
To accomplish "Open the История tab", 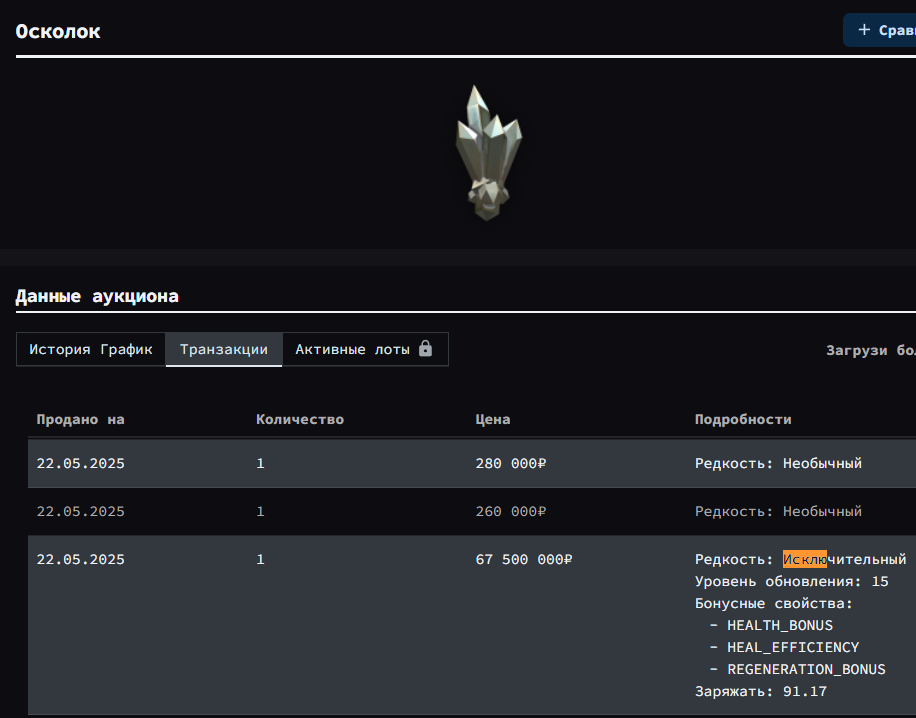I will pyautogui.click(x=60, y=349).
